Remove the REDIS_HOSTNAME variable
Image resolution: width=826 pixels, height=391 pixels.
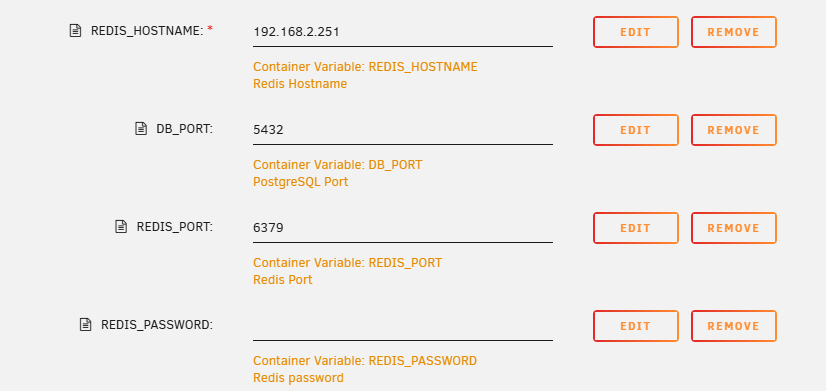coord(734,32)
